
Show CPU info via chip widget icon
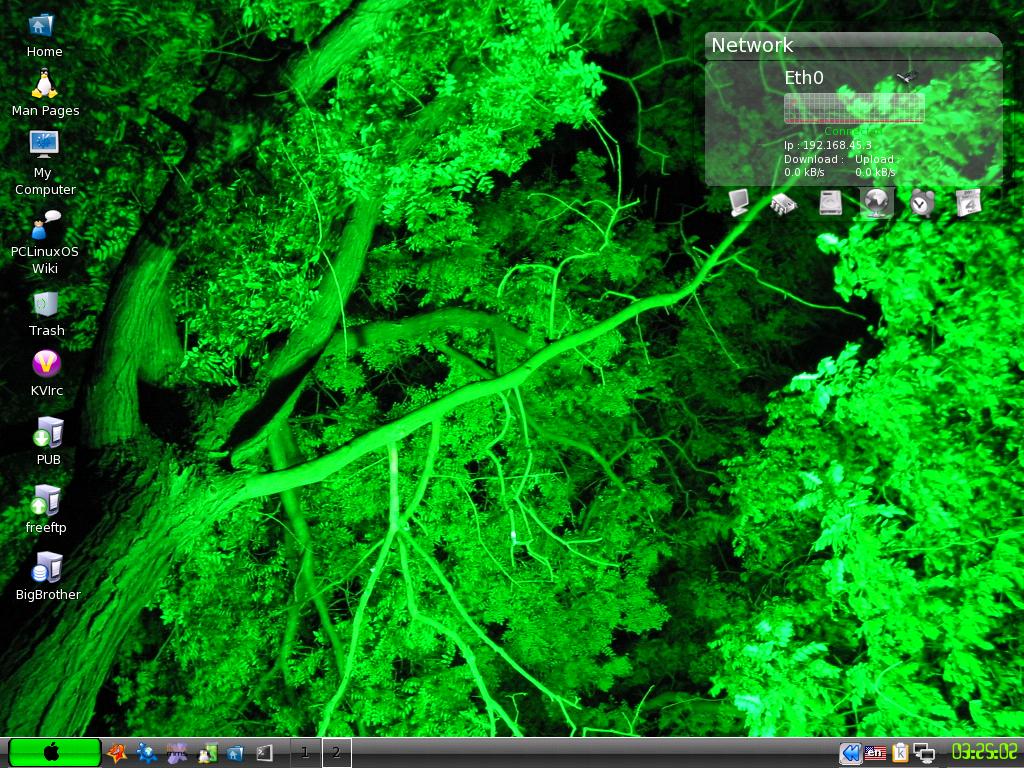coord(783,203)
